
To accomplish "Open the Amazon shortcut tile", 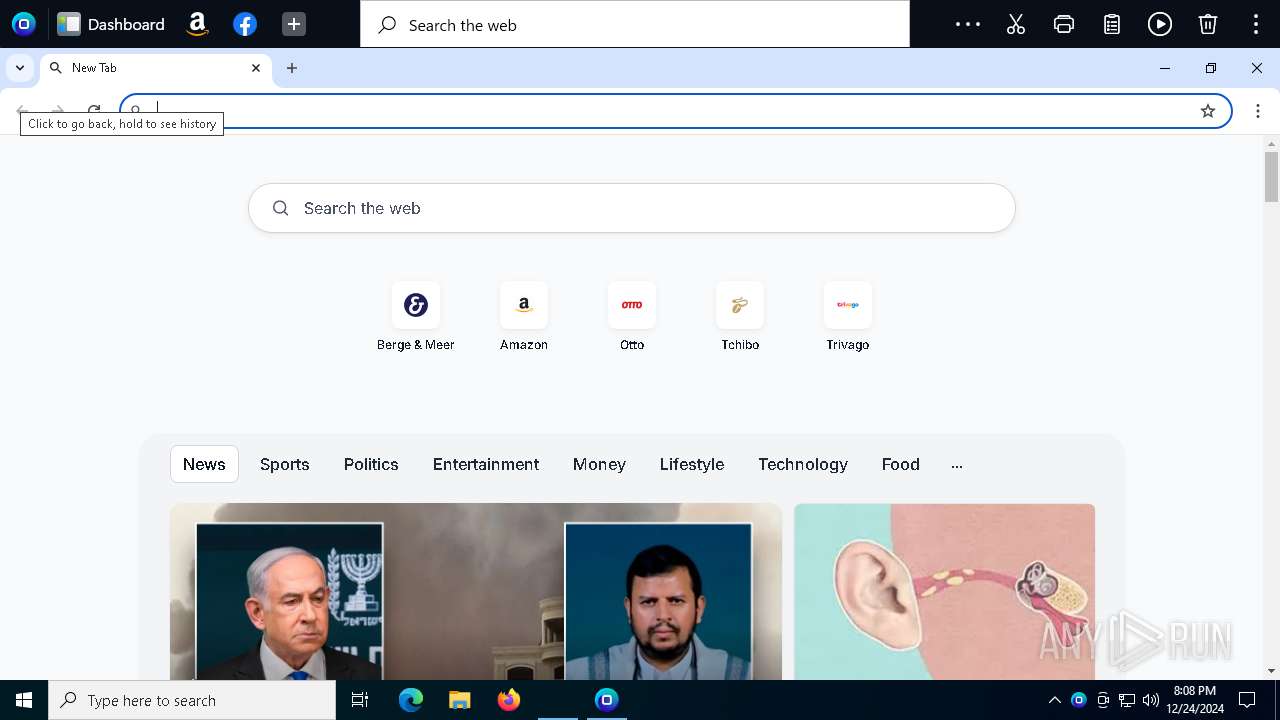I will [x=524, y=317].
